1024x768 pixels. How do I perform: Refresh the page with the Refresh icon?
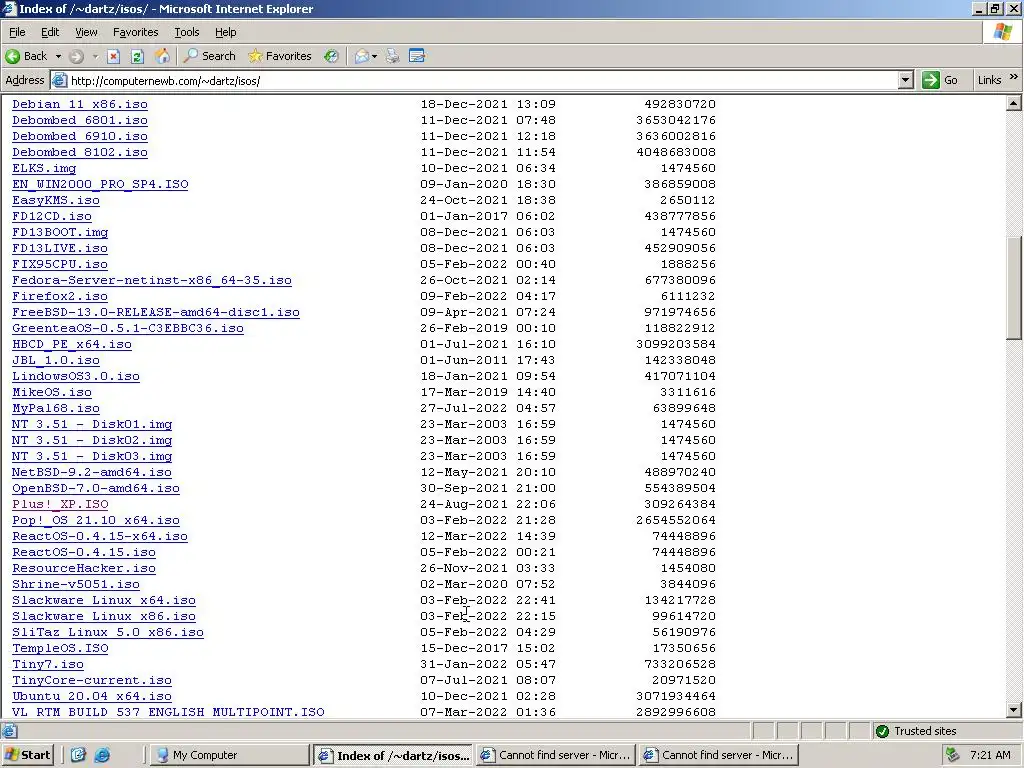pyautogui.click(x=137, y=56)
